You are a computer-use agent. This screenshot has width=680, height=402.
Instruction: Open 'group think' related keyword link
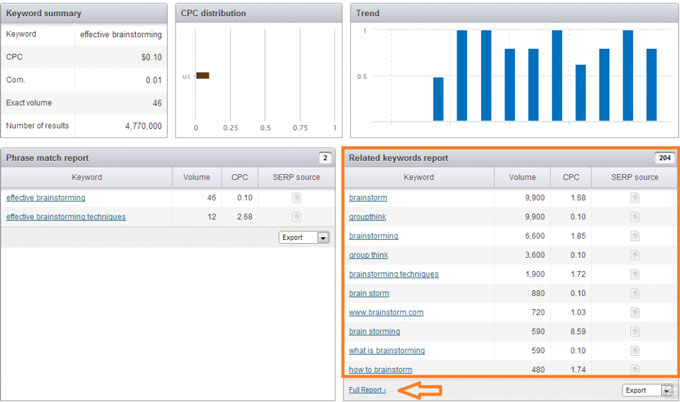pos(369,255)
